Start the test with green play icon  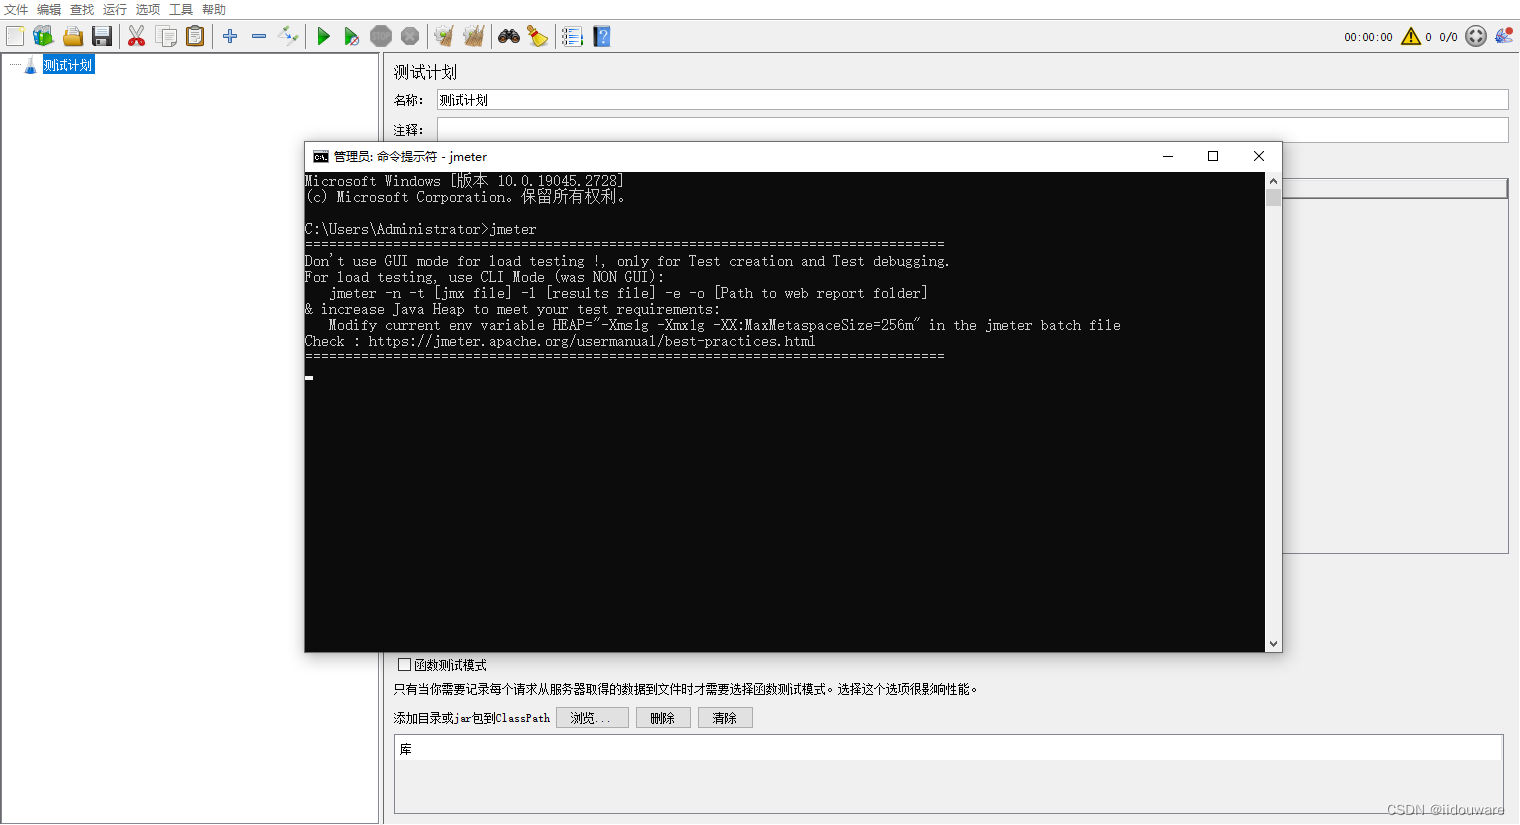pos(323,36)
